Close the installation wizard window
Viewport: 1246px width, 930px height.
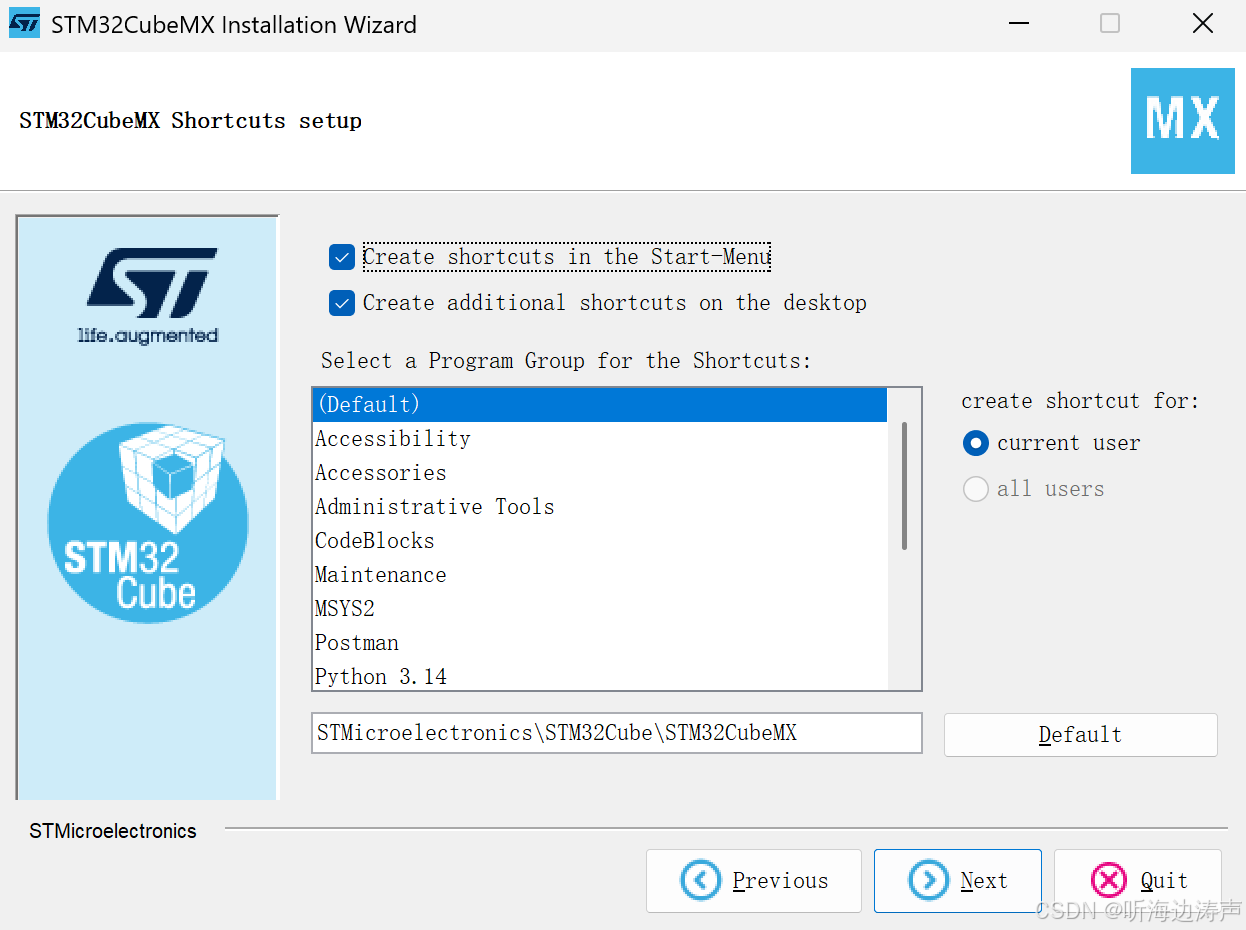point(1203,23)
